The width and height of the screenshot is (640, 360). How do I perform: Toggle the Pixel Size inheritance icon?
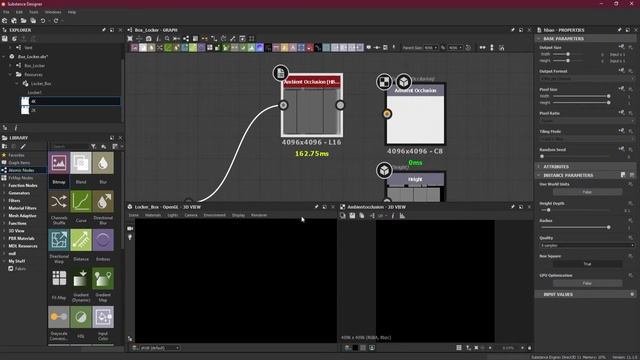point(622,89)
